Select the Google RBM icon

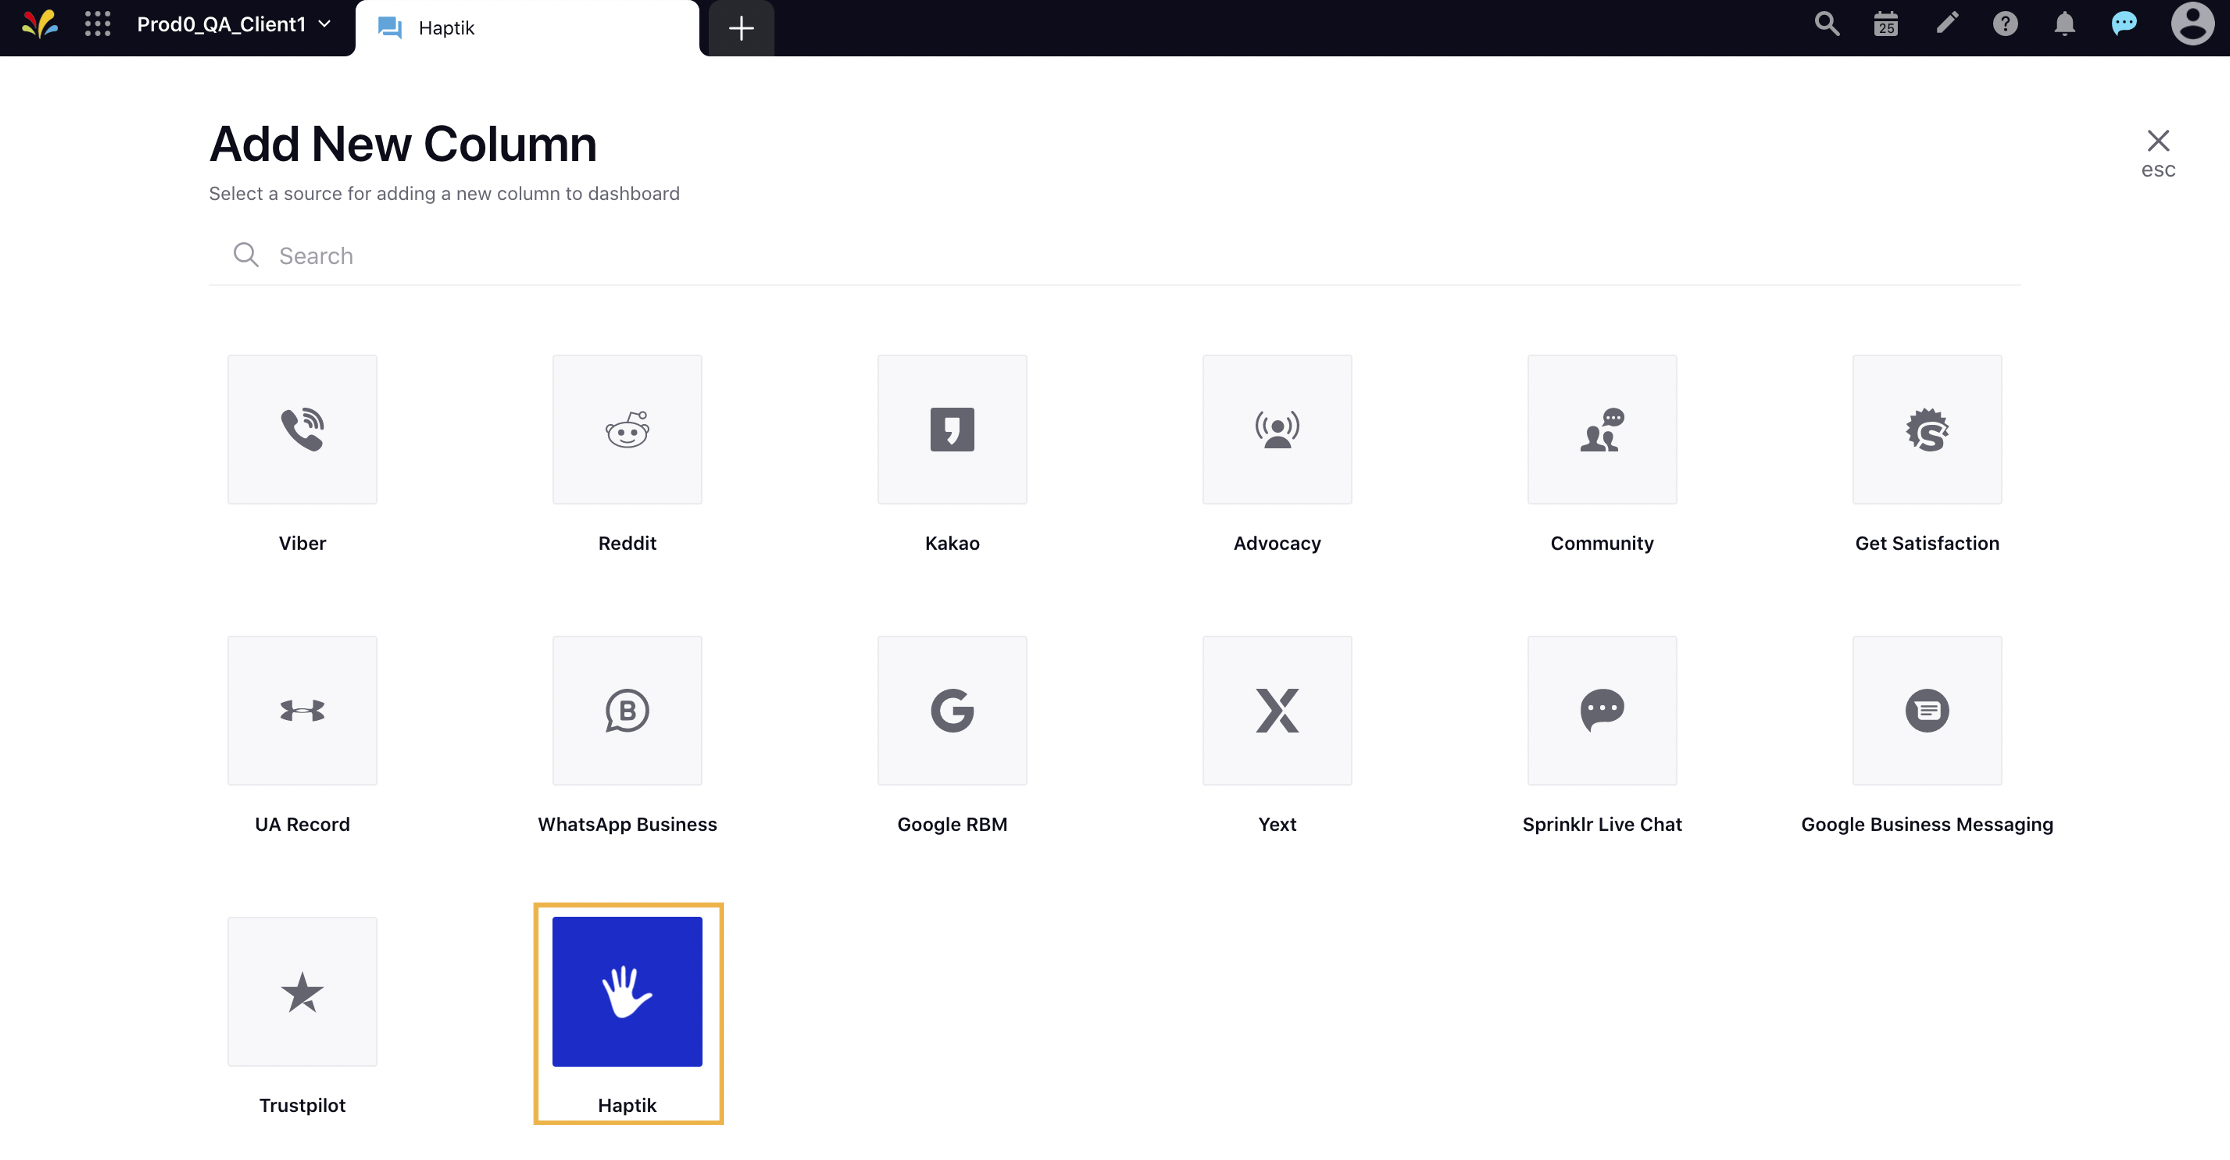951,710
